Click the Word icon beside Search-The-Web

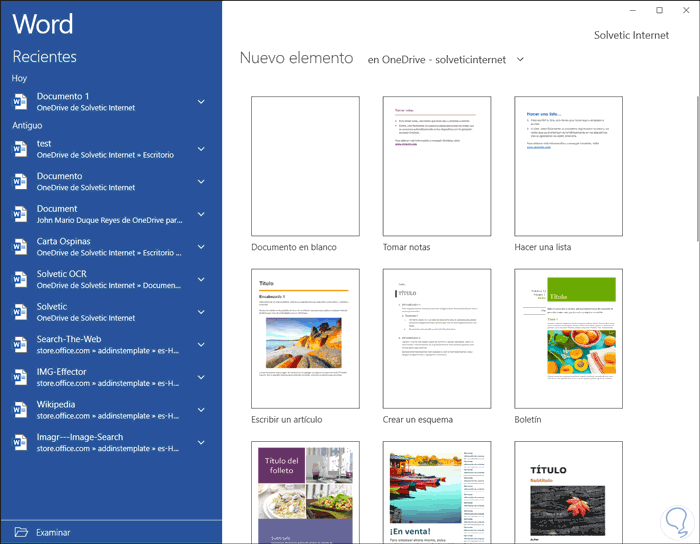pyautogui.click(x=19, y=345)
